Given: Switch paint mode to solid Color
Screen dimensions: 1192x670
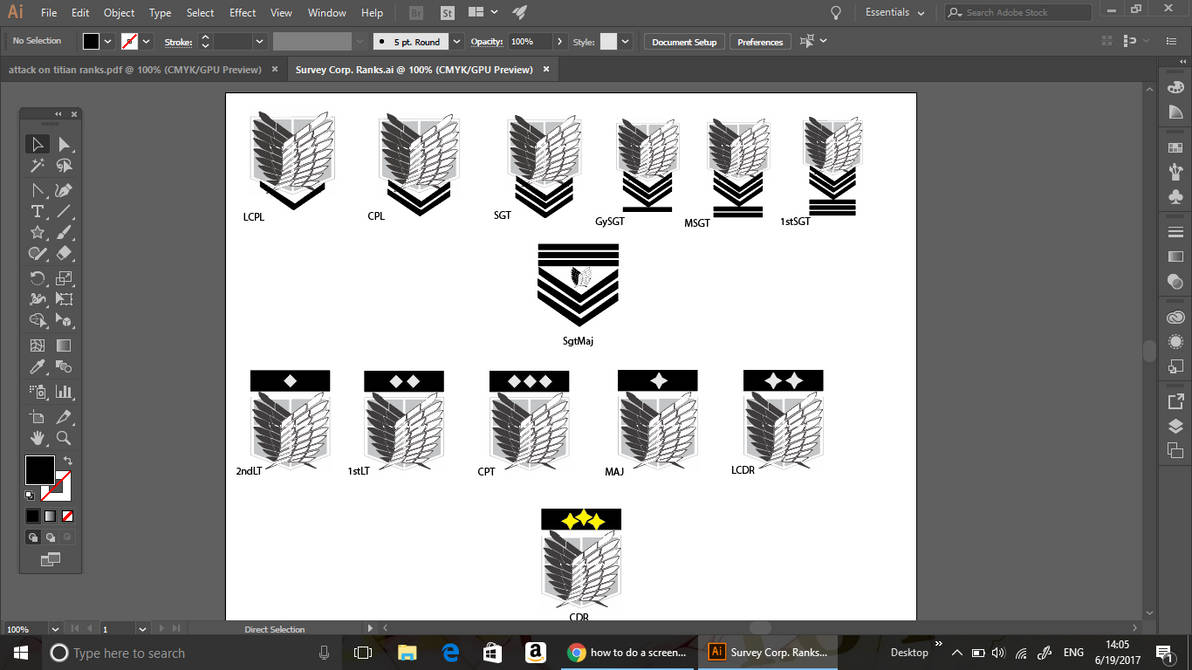Looking at the screenshot, I should tap(32, 516).
